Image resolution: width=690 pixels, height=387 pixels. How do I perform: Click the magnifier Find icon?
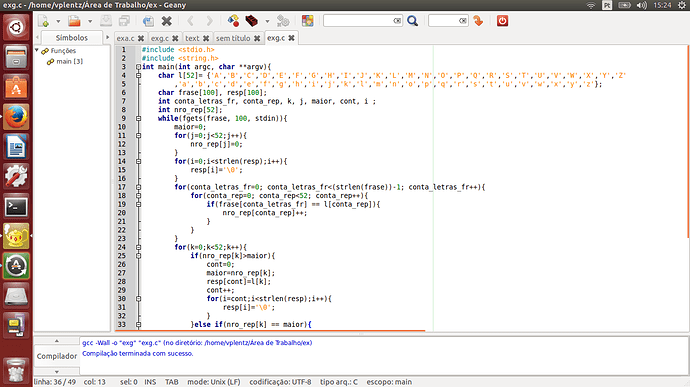pyautogui.click(x=412, y=21)
